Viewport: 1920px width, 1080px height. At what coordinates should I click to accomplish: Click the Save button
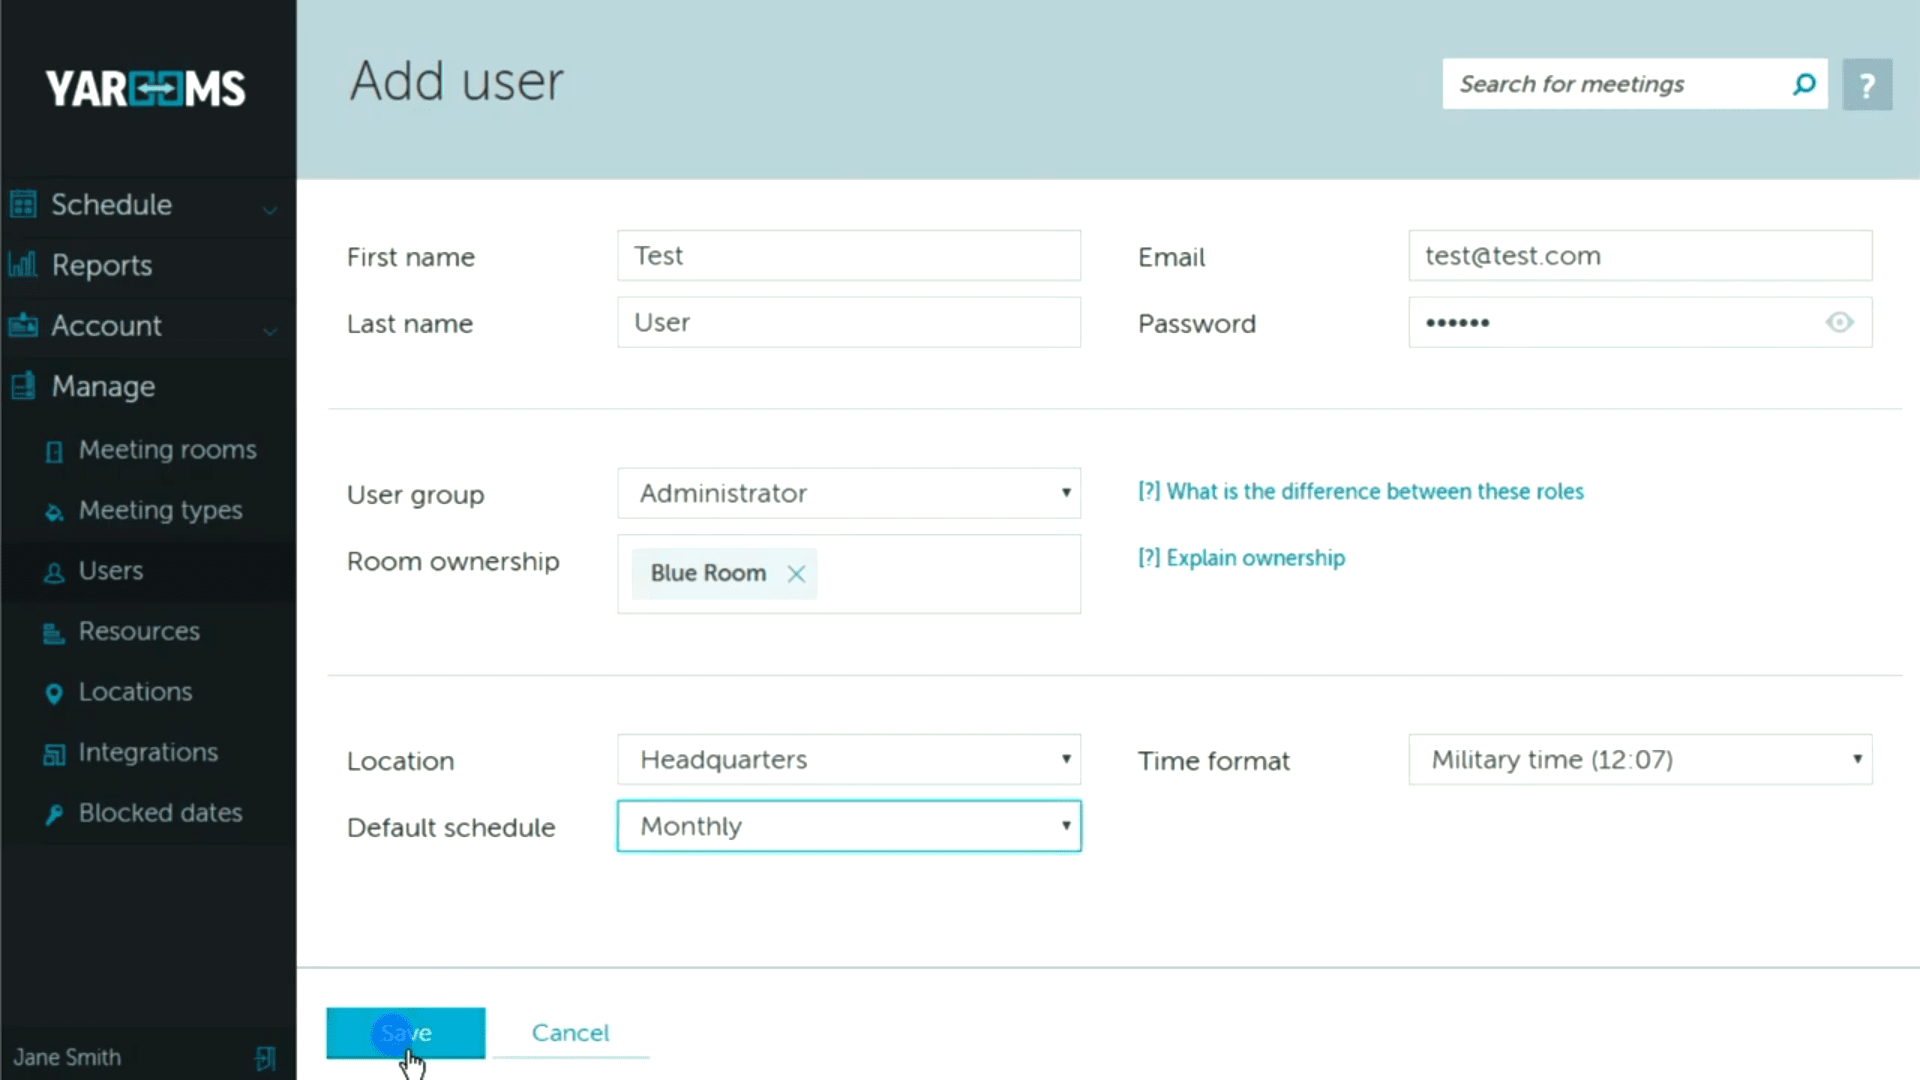pyautogui.click(x=405, y=1032)
